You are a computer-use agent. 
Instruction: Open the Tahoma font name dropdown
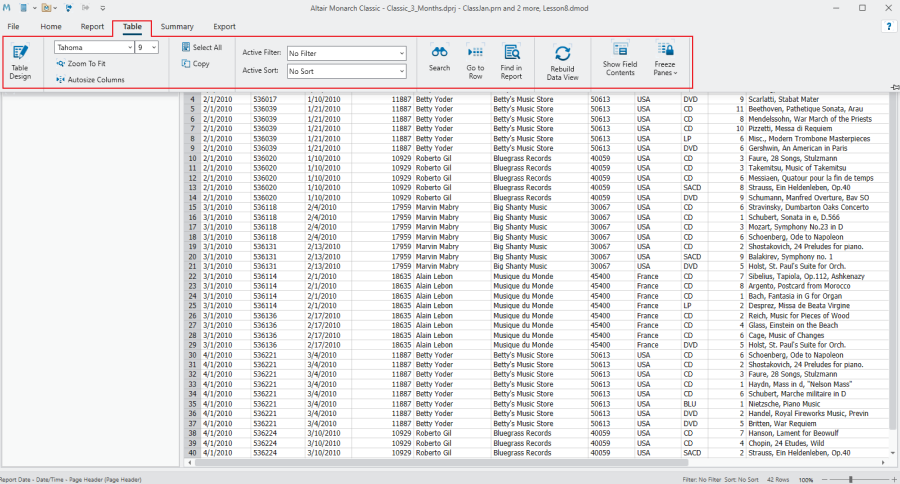pyautogui.click(x=129, y=47)
